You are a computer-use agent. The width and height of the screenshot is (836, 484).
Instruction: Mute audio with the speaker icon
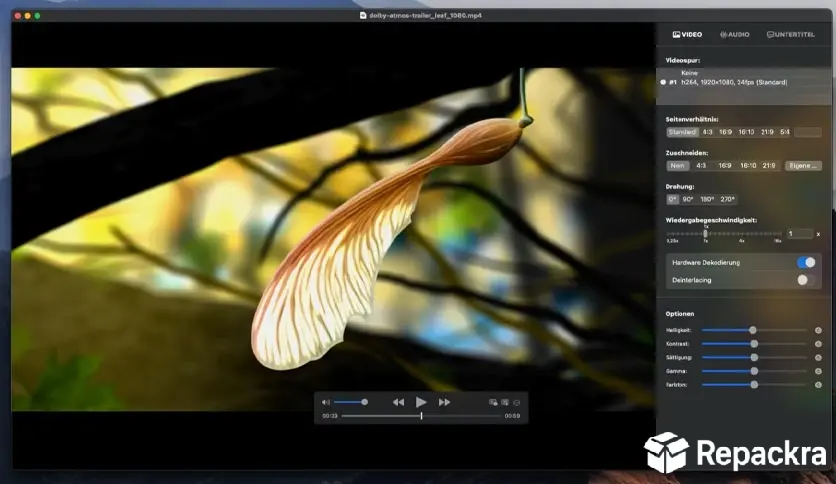click(326, 402)
